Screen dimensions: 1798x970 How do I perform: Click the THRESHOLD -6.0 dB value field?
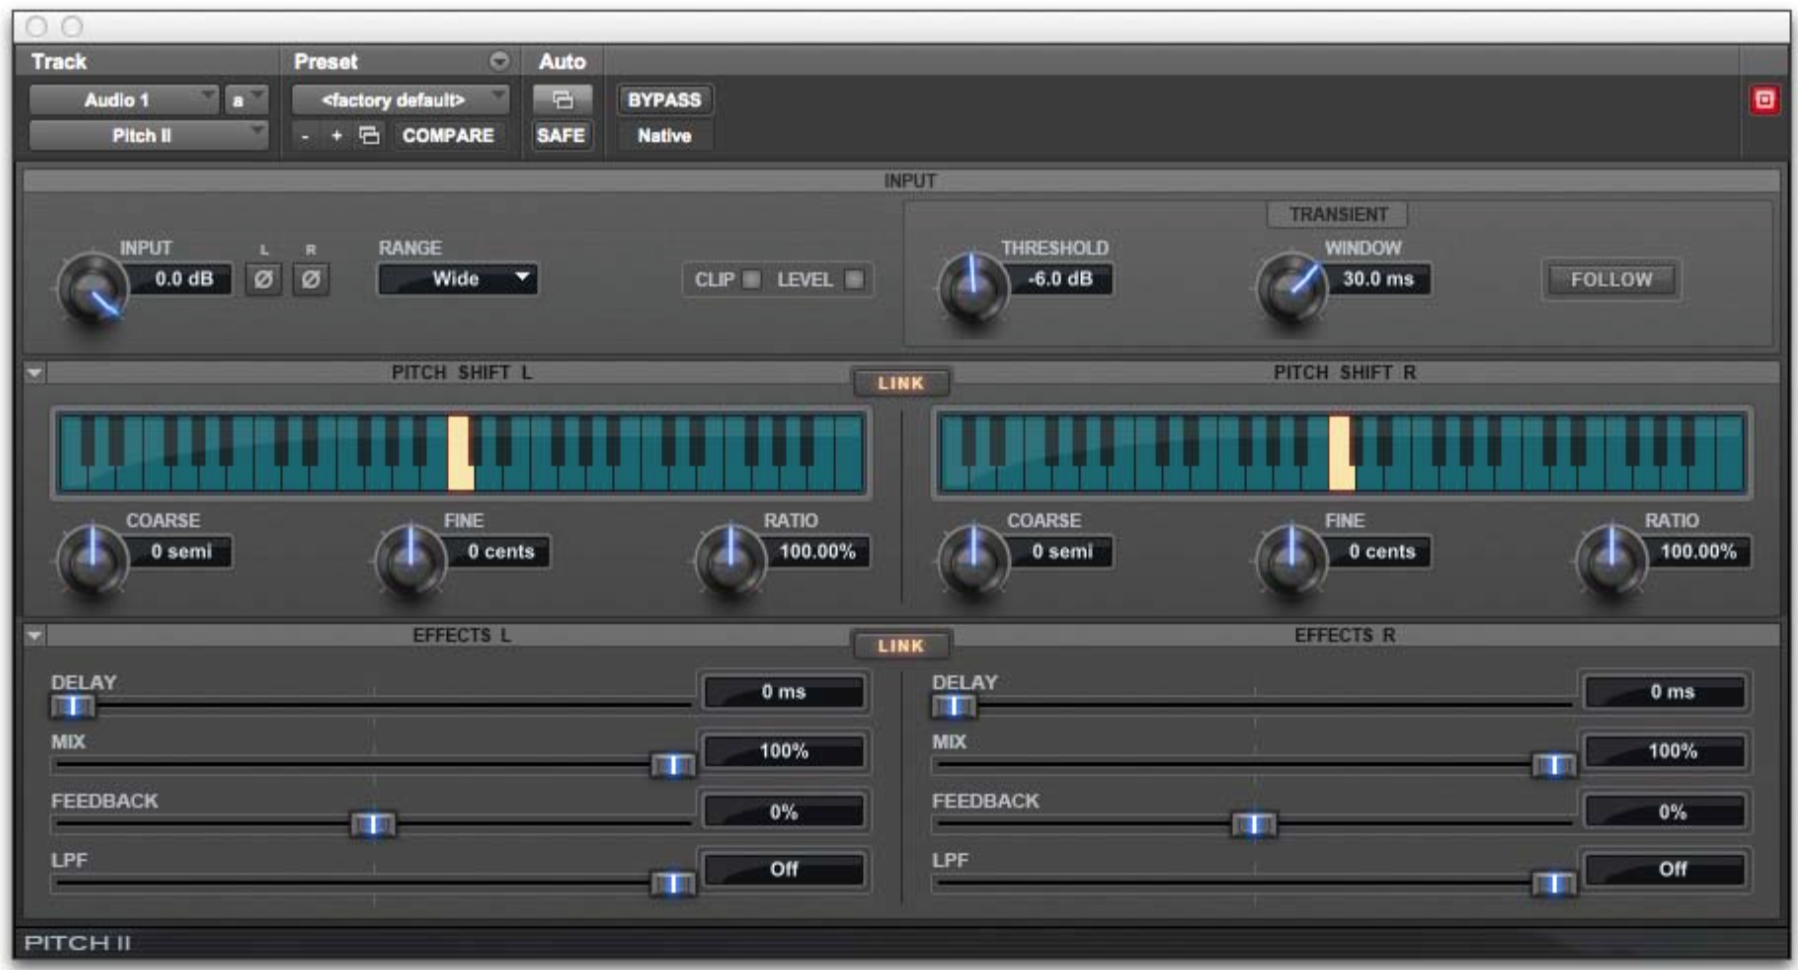(x=1060, y=279)
